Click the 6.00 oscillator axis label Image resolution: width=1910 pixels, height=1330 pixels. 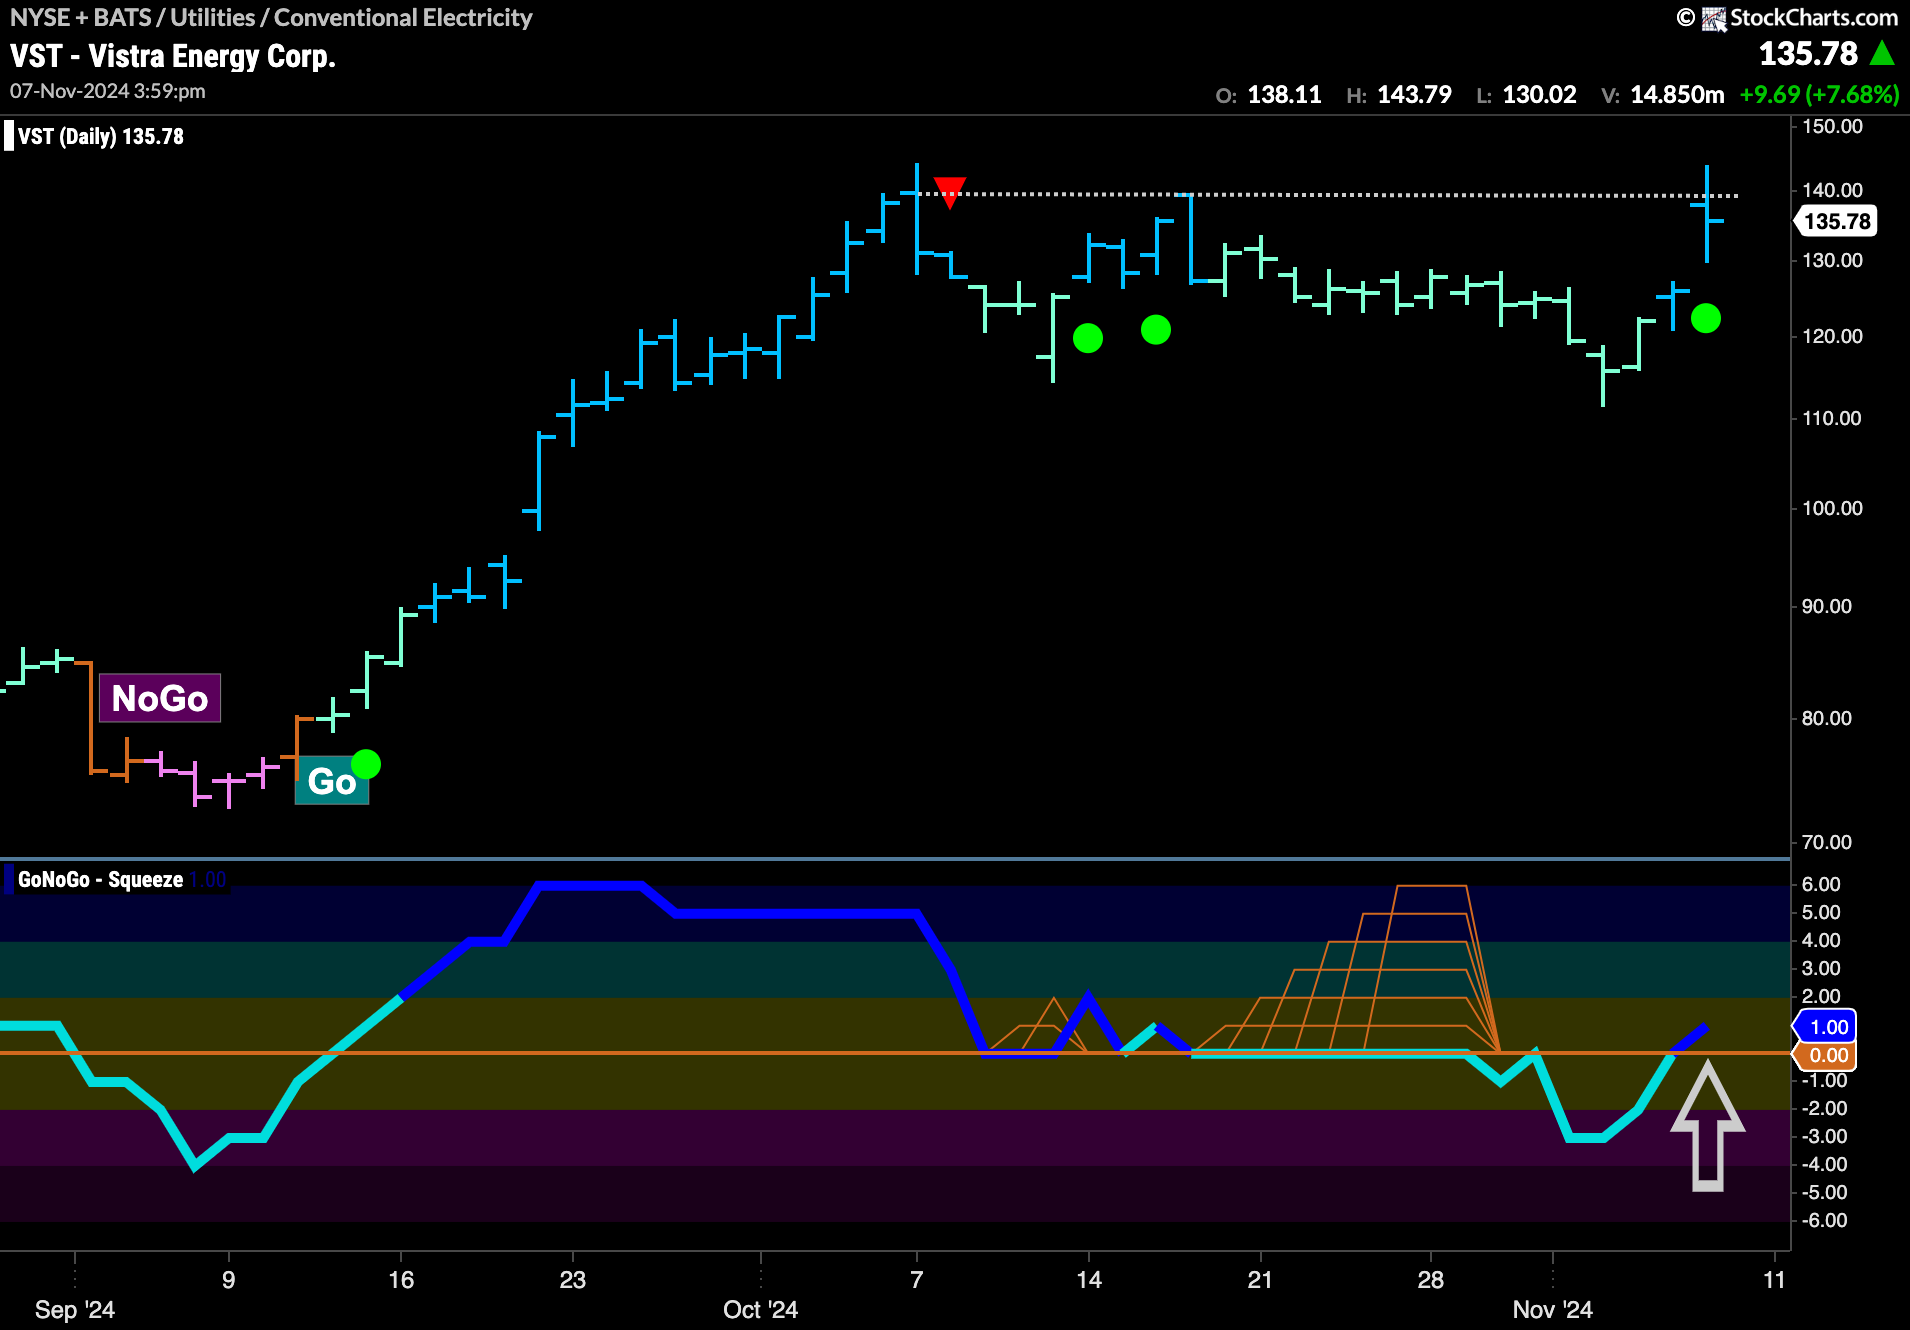click(x=1821, y=884)
